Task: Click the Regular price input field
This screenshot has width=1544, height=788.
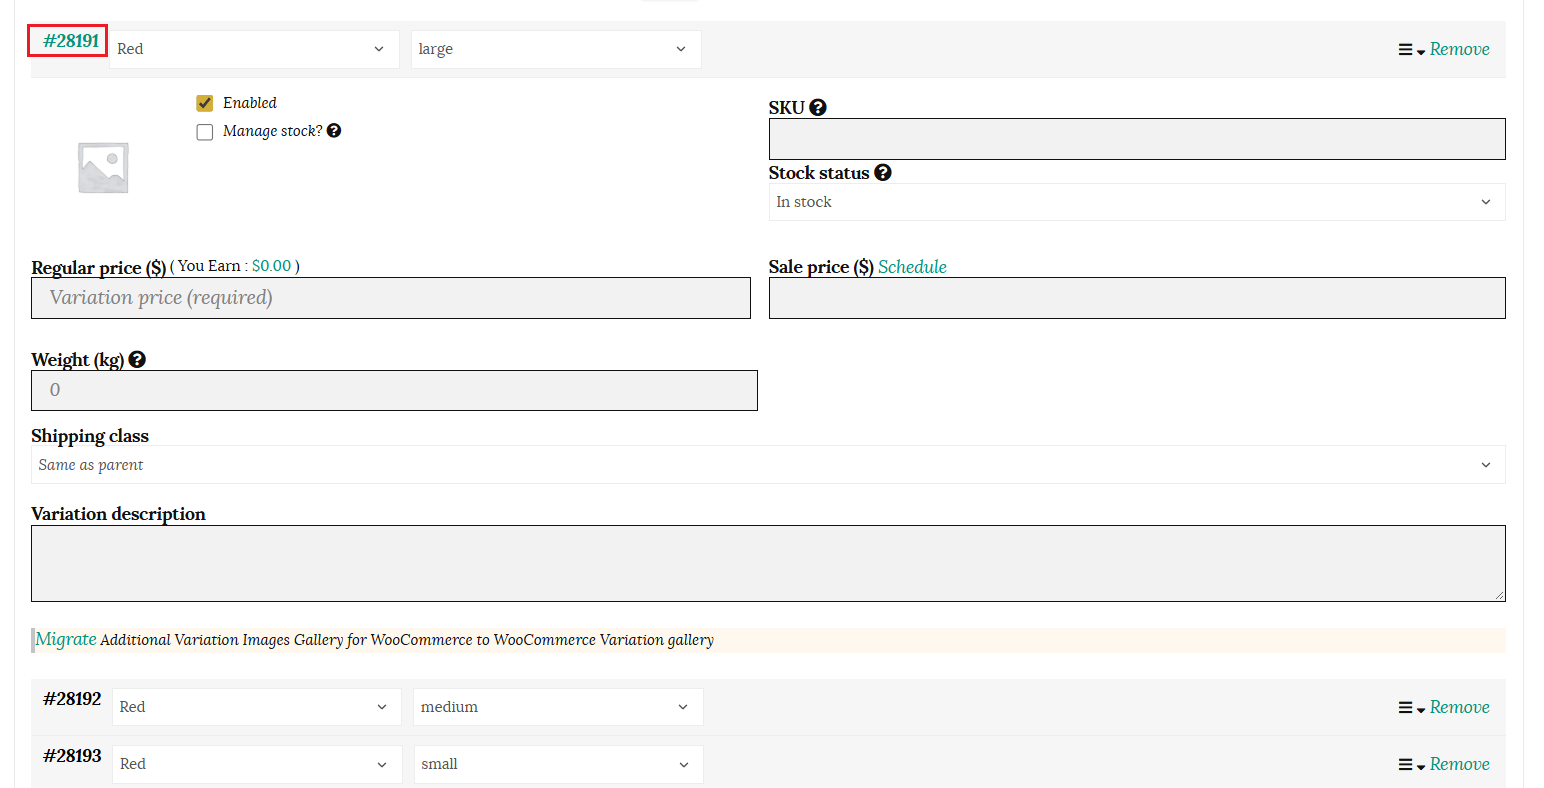Action: click(x=391, y=298)
